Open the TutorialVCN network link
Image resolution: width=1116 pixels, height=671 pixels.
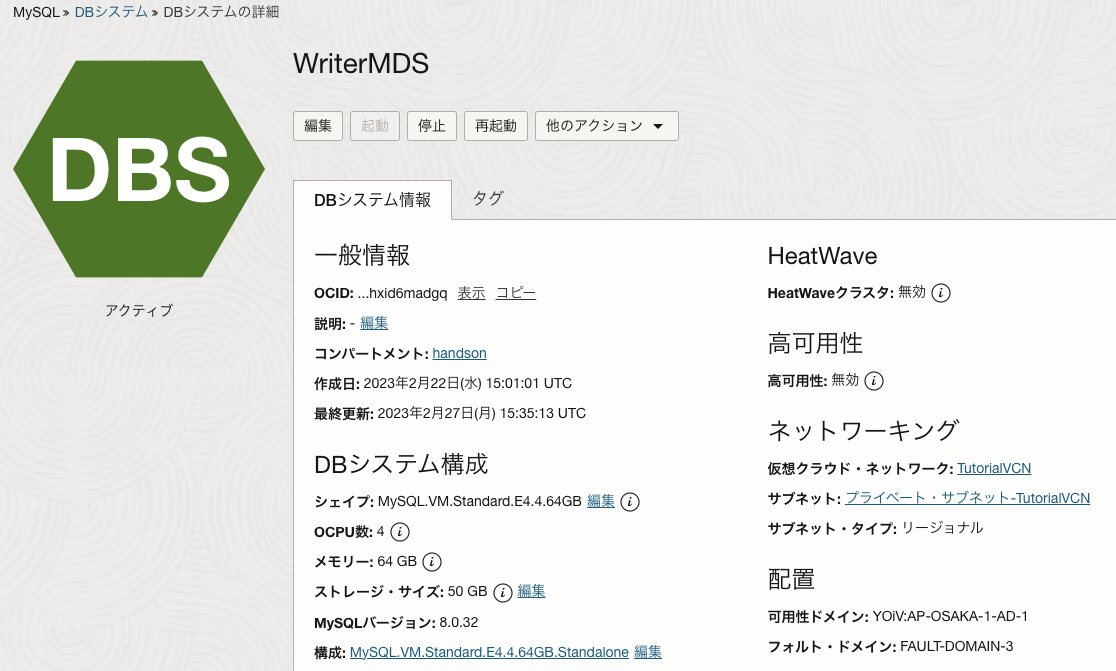click(x=994, y=468)
